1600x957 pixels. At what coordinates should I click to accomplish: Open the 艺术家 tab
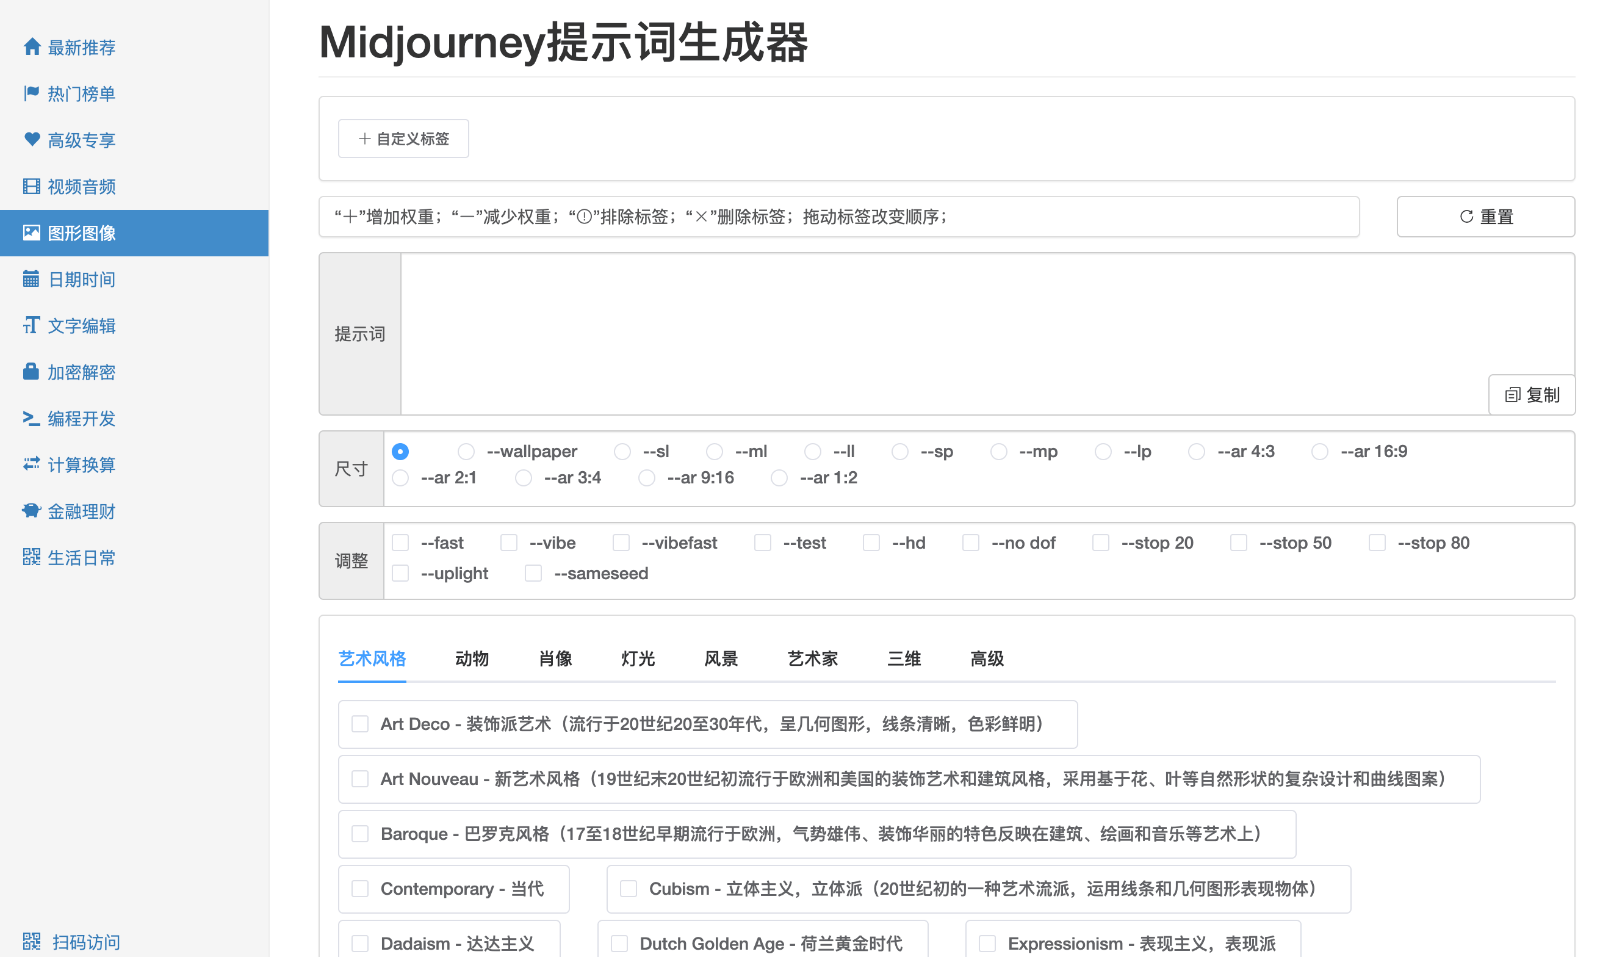[812, 658]
